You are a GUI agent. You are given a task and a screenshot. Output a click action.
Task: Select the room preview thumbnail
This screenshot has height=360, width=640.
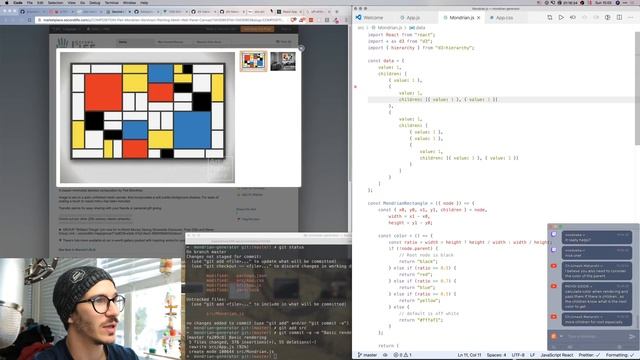(x=283, y=61)
